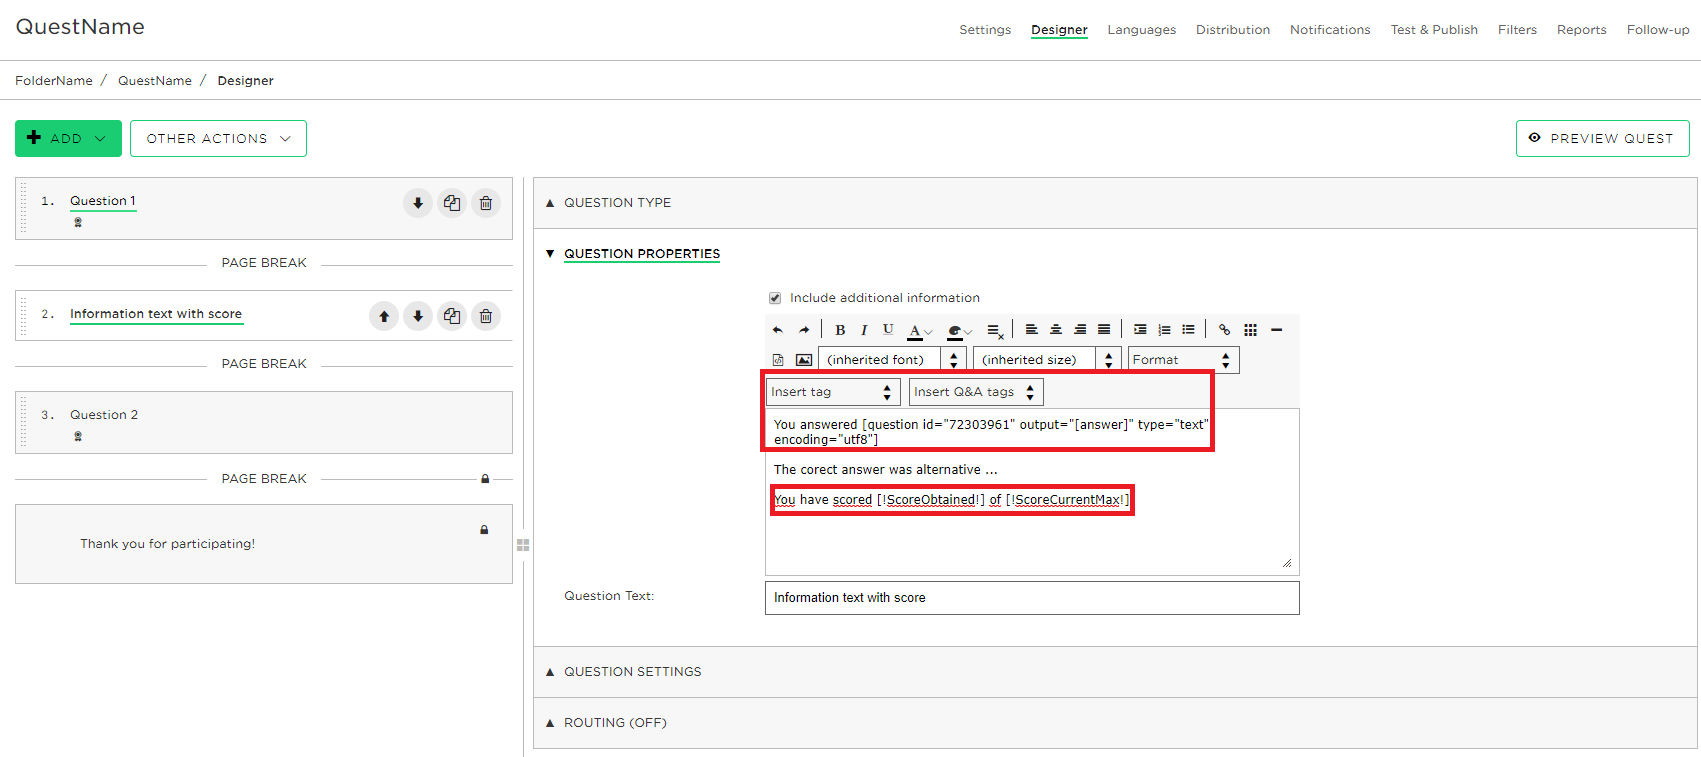Viewport: 1701px width, 757px height.
Task: Delete Question 1
Action: (x=486, y=203)
